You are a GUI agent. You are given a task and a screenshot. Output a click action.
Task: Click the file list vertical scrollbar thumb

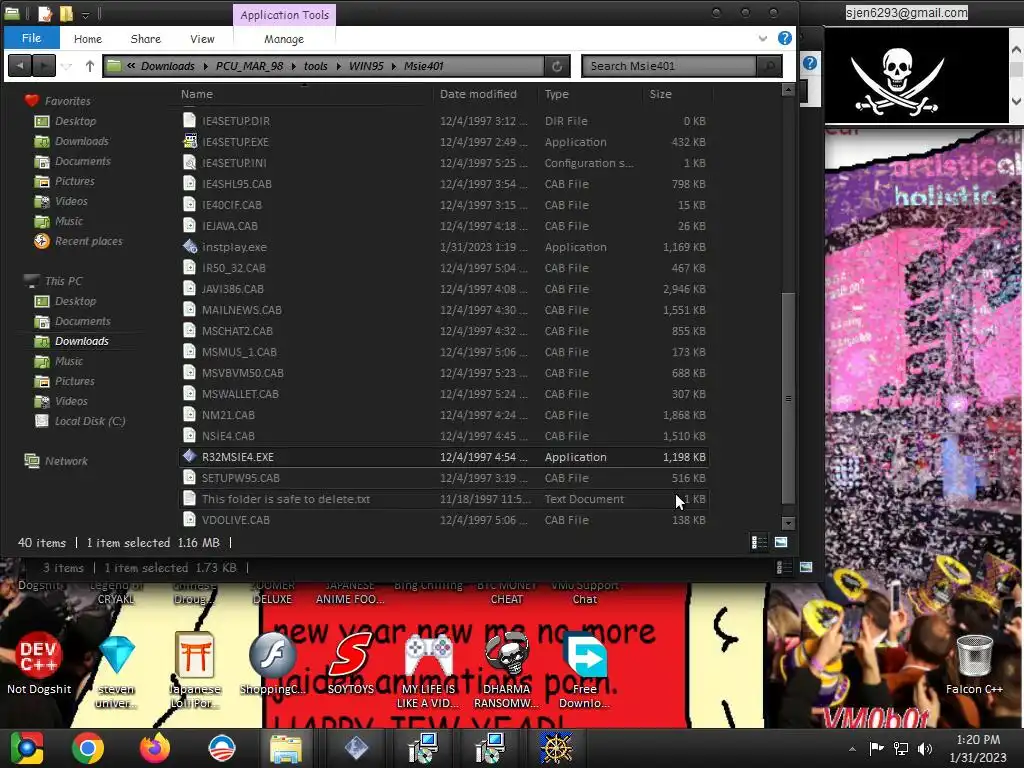coord(788,398)
